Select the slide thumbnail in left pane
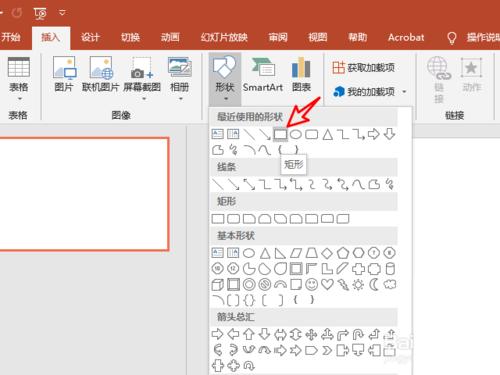This screenshot has height=375, width=500. tap(84, 194)
